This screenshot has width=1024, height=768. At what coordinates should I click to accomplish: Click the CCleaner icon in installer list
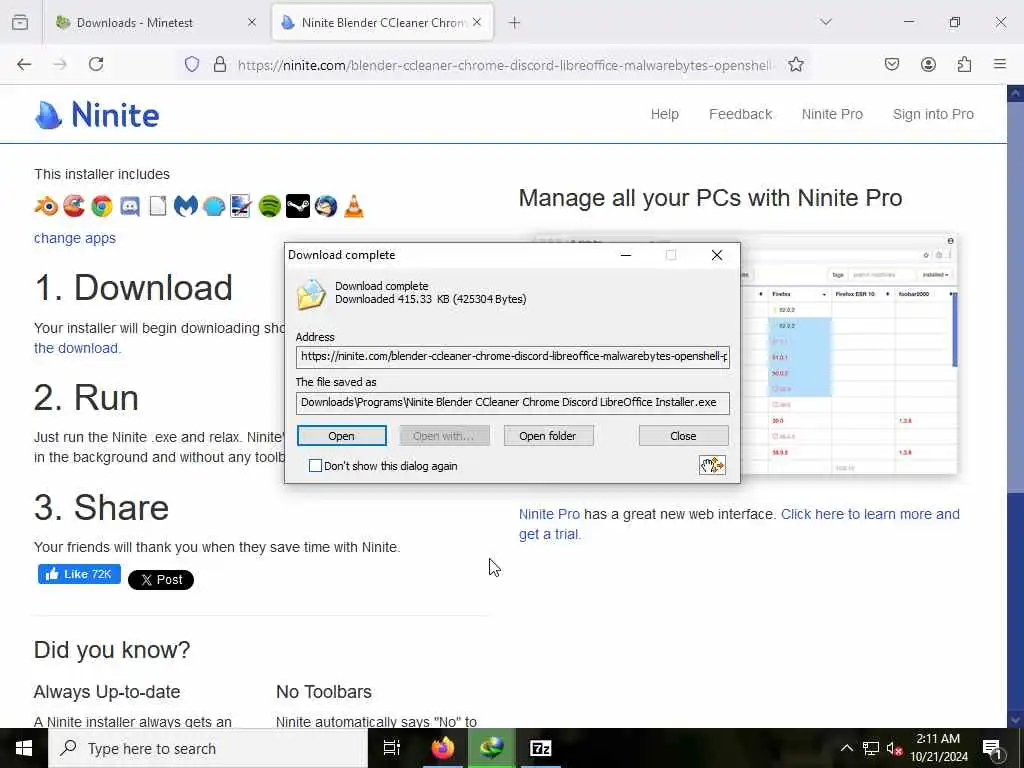click(x=74, y=206)
